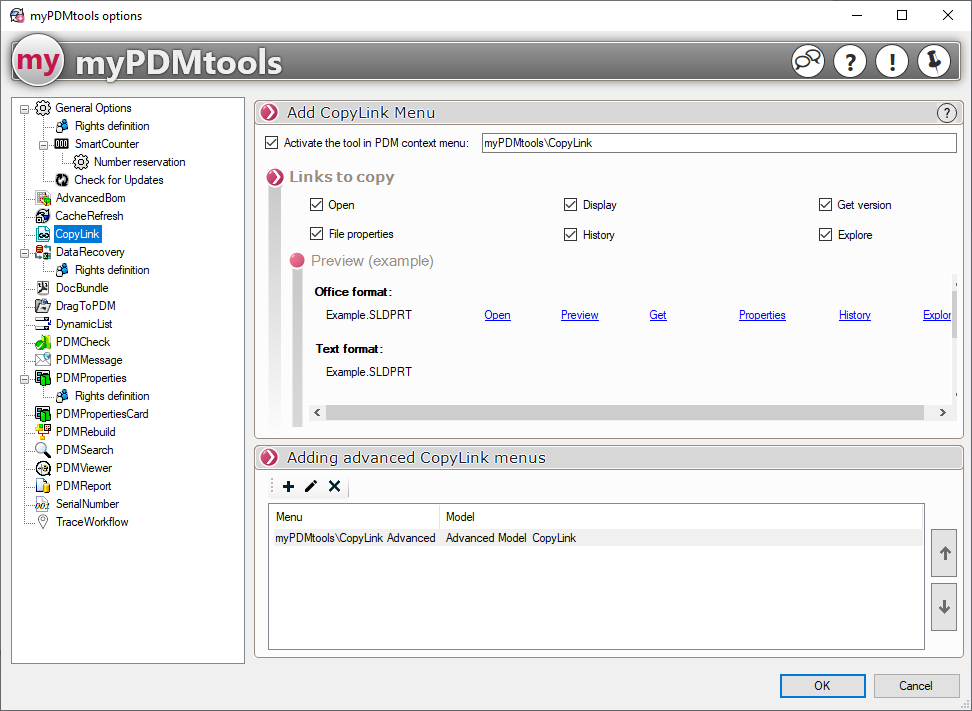Image resolution: width=972 pixels, height=711 pixels.
Task: Click the OK button
Action: click(x=822, y=686)
